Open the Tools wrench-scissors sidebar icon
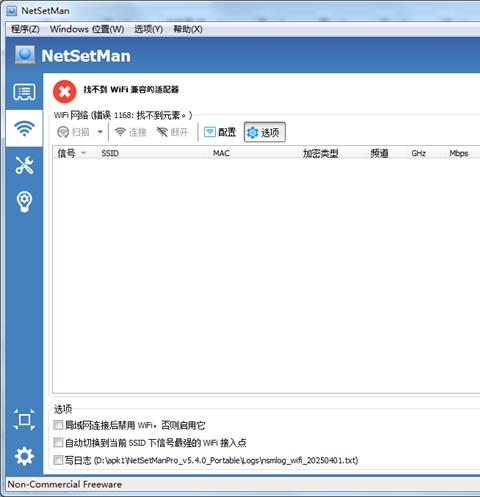 click(x=24, y=165)
